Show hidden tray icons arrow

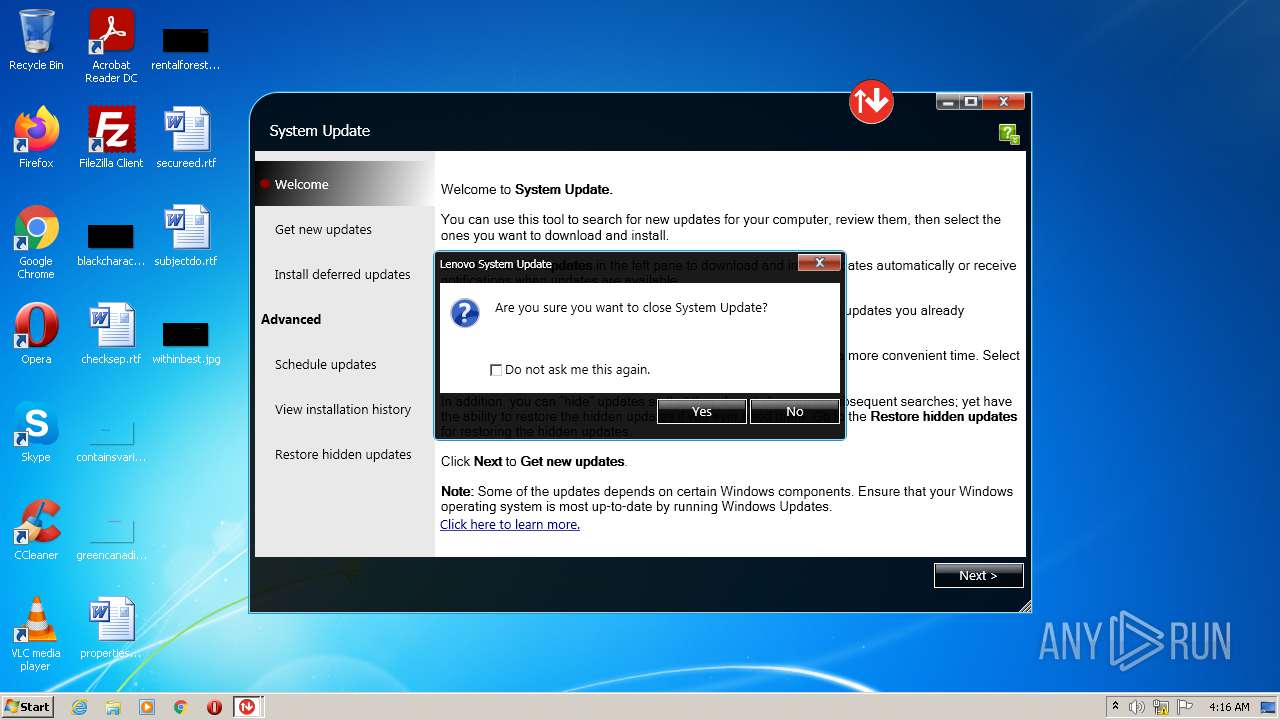(x=1115, y=706)
